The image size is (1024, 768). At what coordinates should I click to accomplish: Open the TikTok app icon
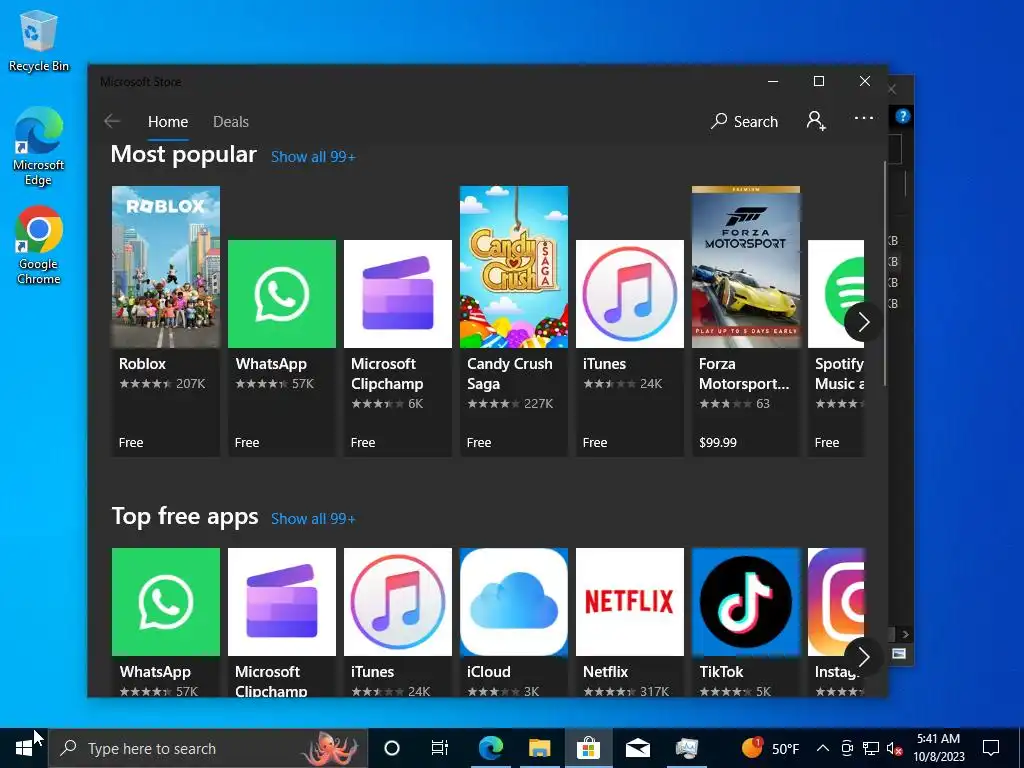[x=746, y=601]
